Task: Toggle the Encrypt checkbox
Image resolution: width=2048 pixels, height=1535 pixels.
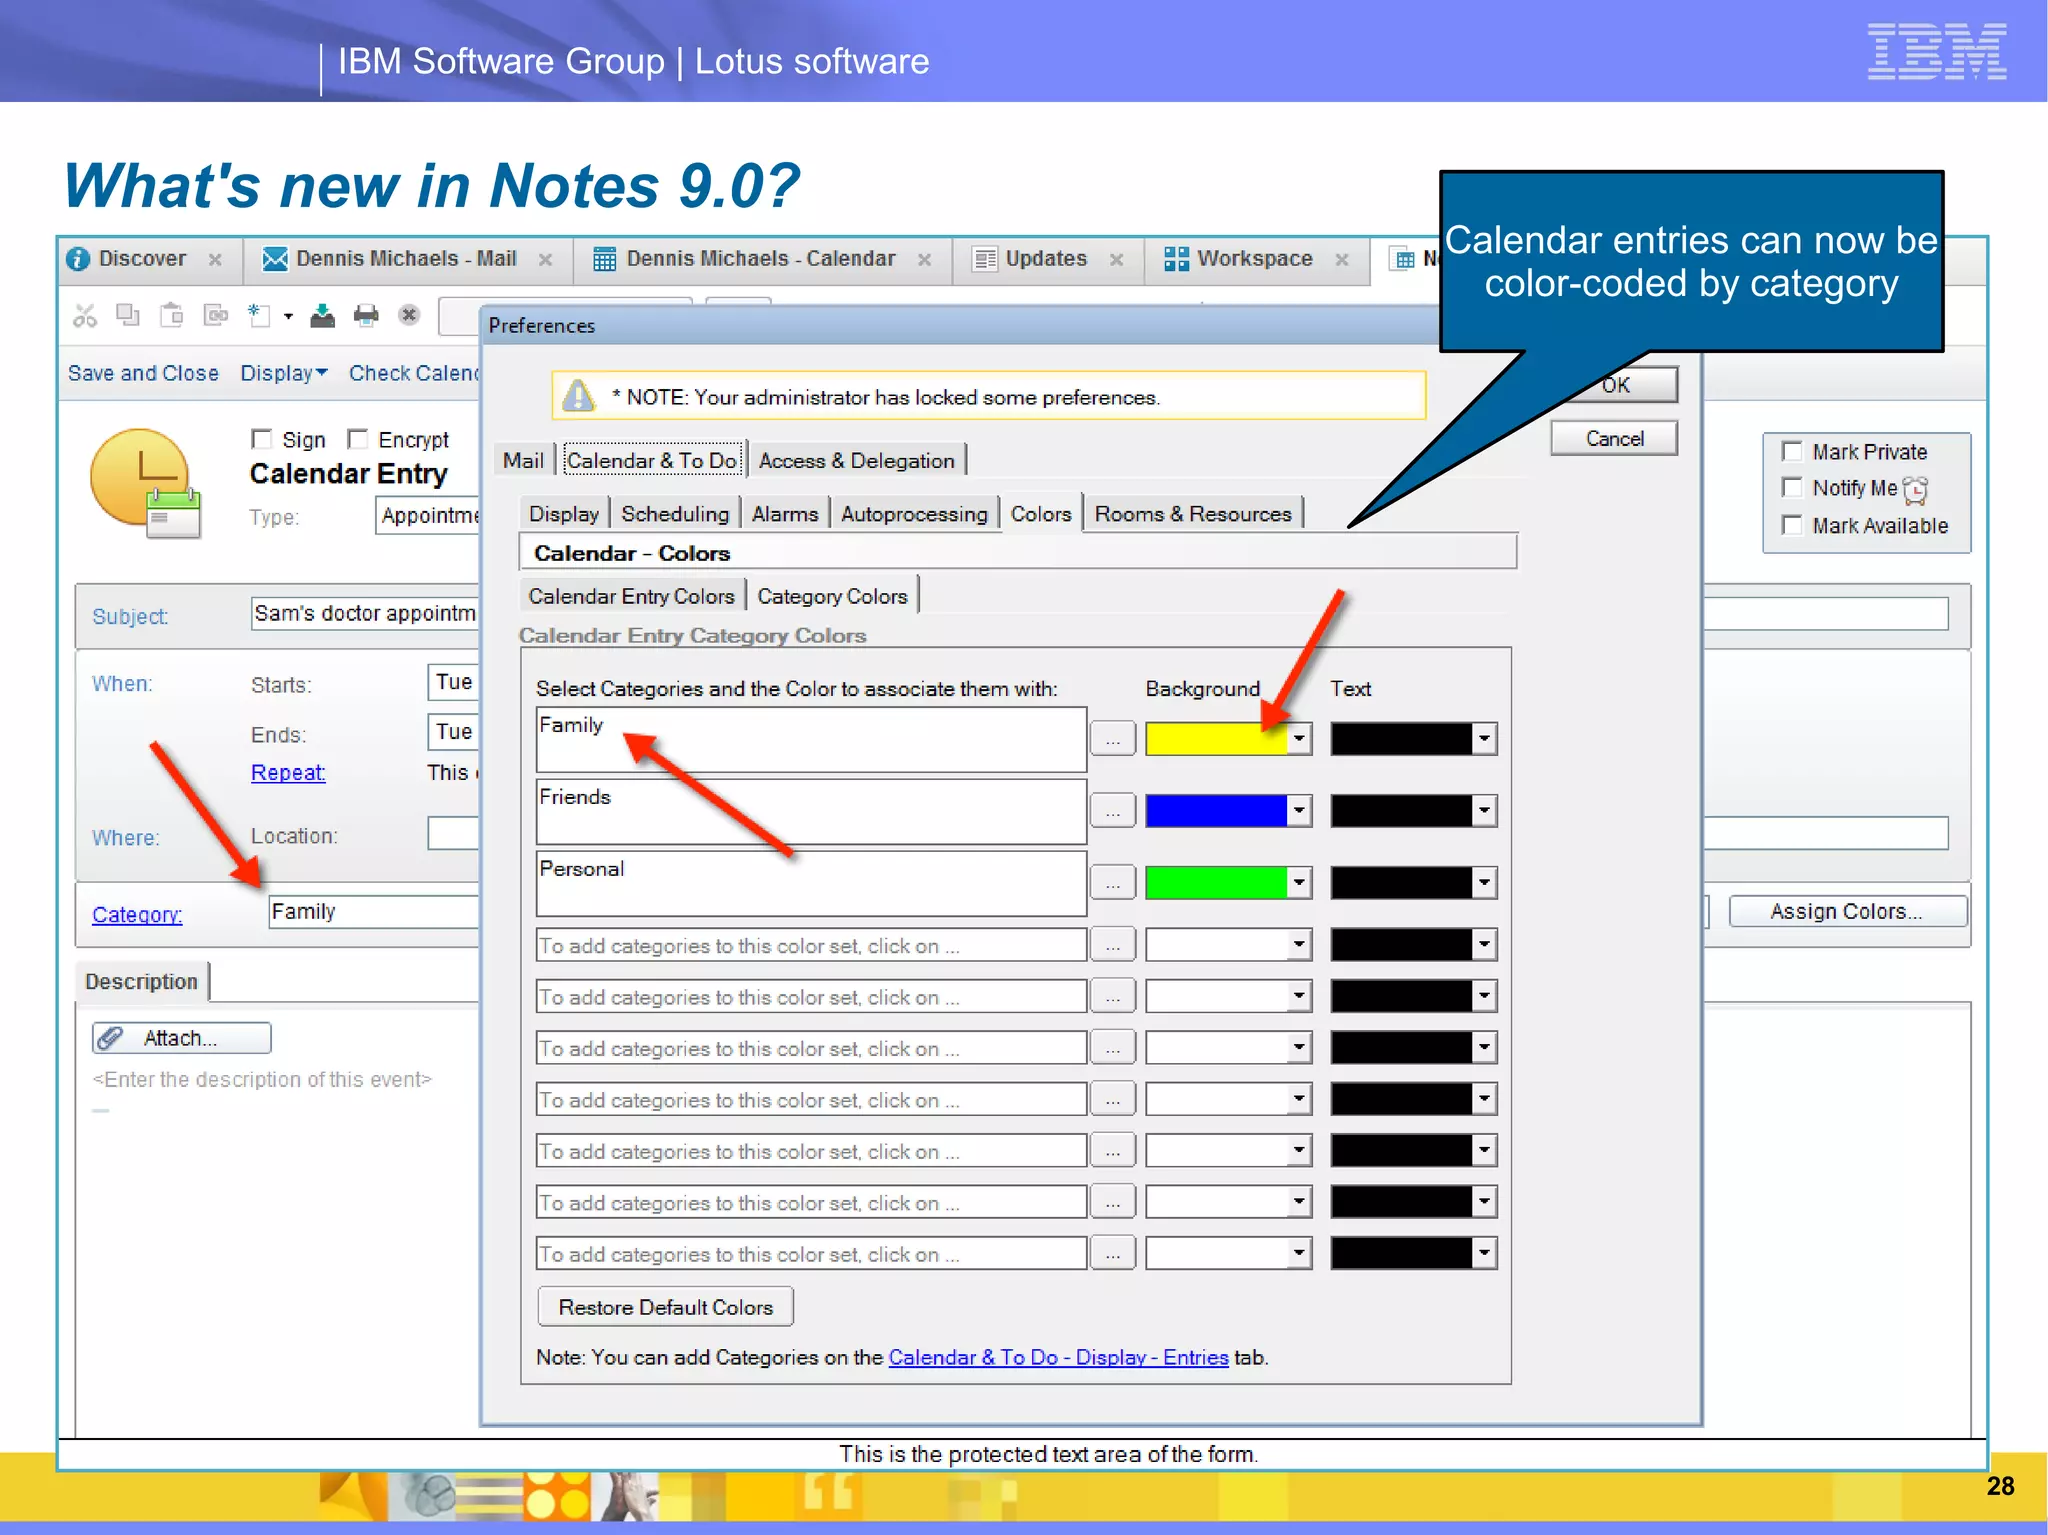Action: coord(357,439)
